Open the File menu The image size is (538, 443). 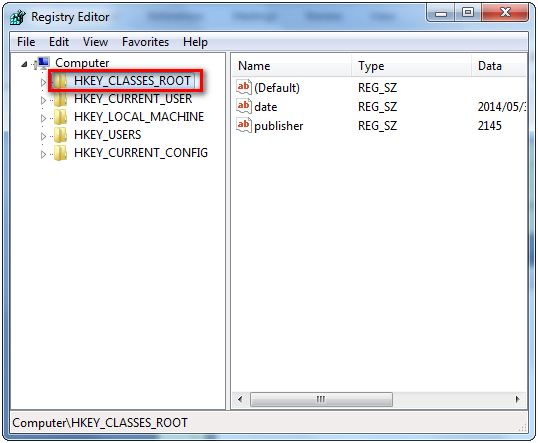[26, 42]
